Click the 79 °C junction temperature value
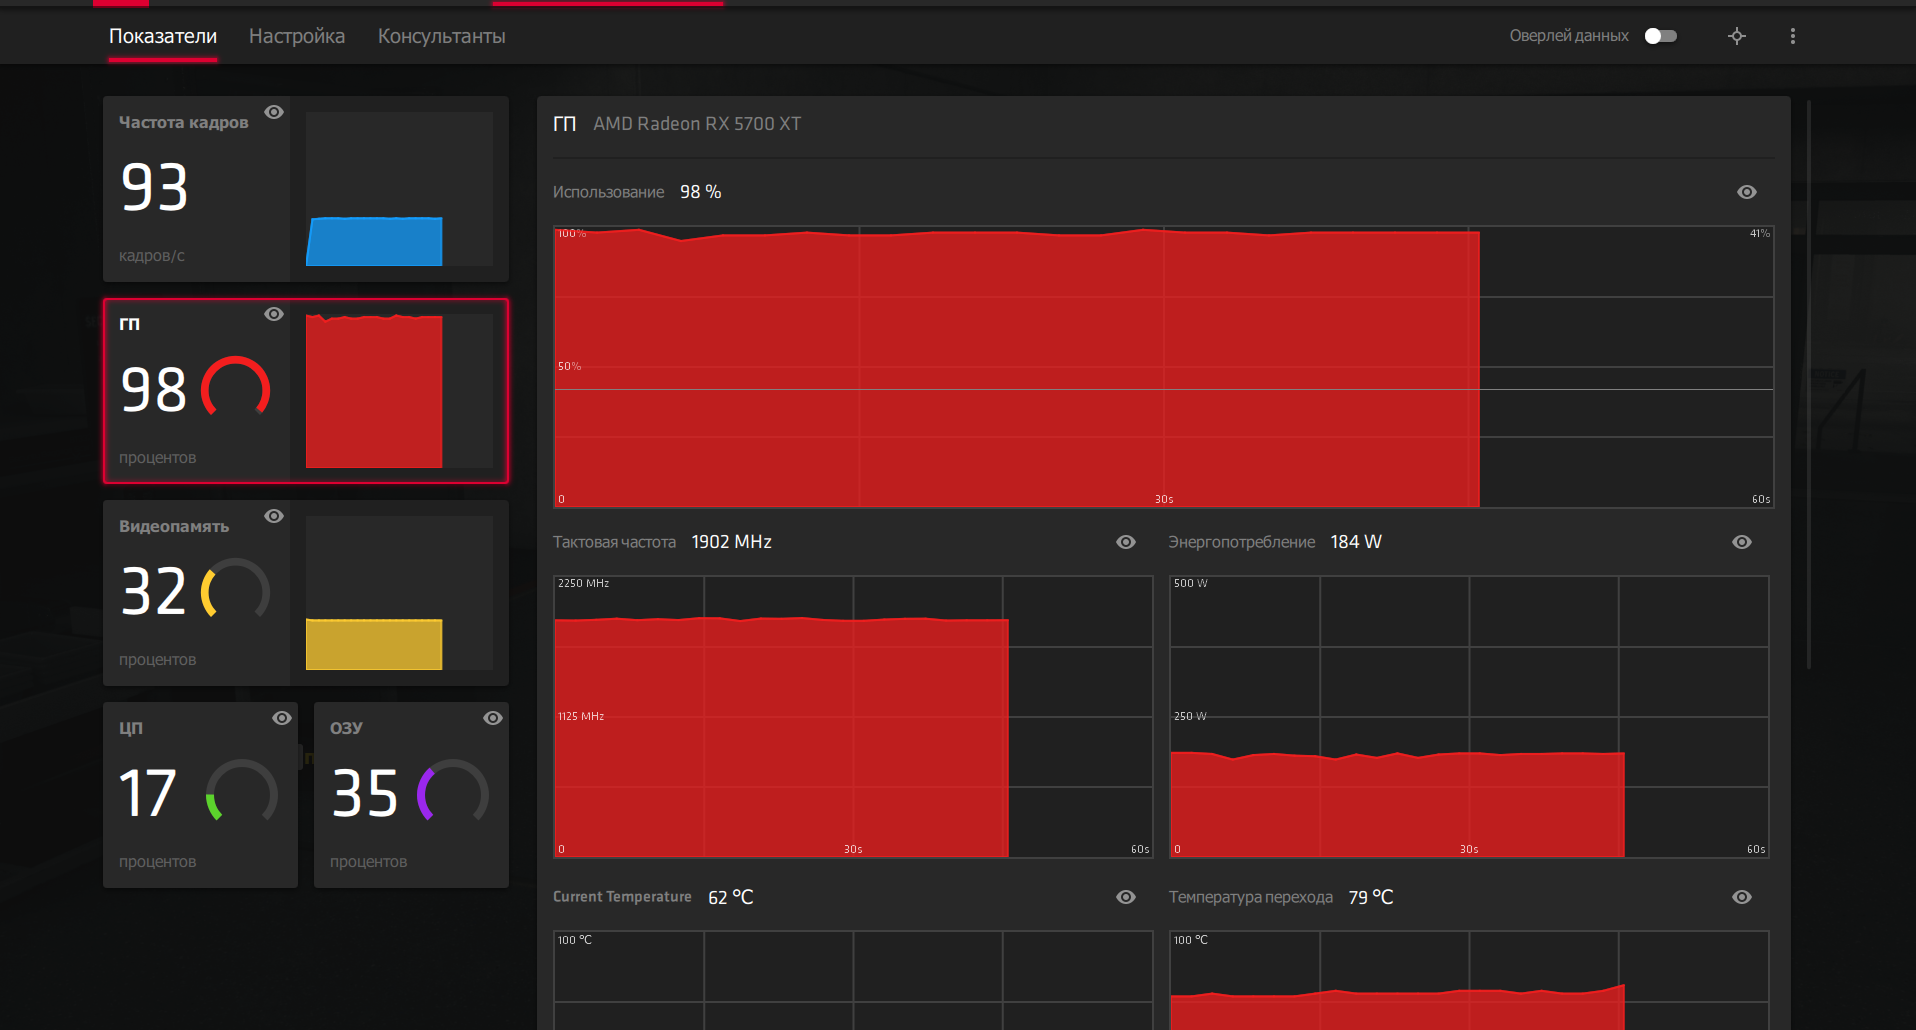The image size is (1916, 1030). click(x=1371, y=897)
